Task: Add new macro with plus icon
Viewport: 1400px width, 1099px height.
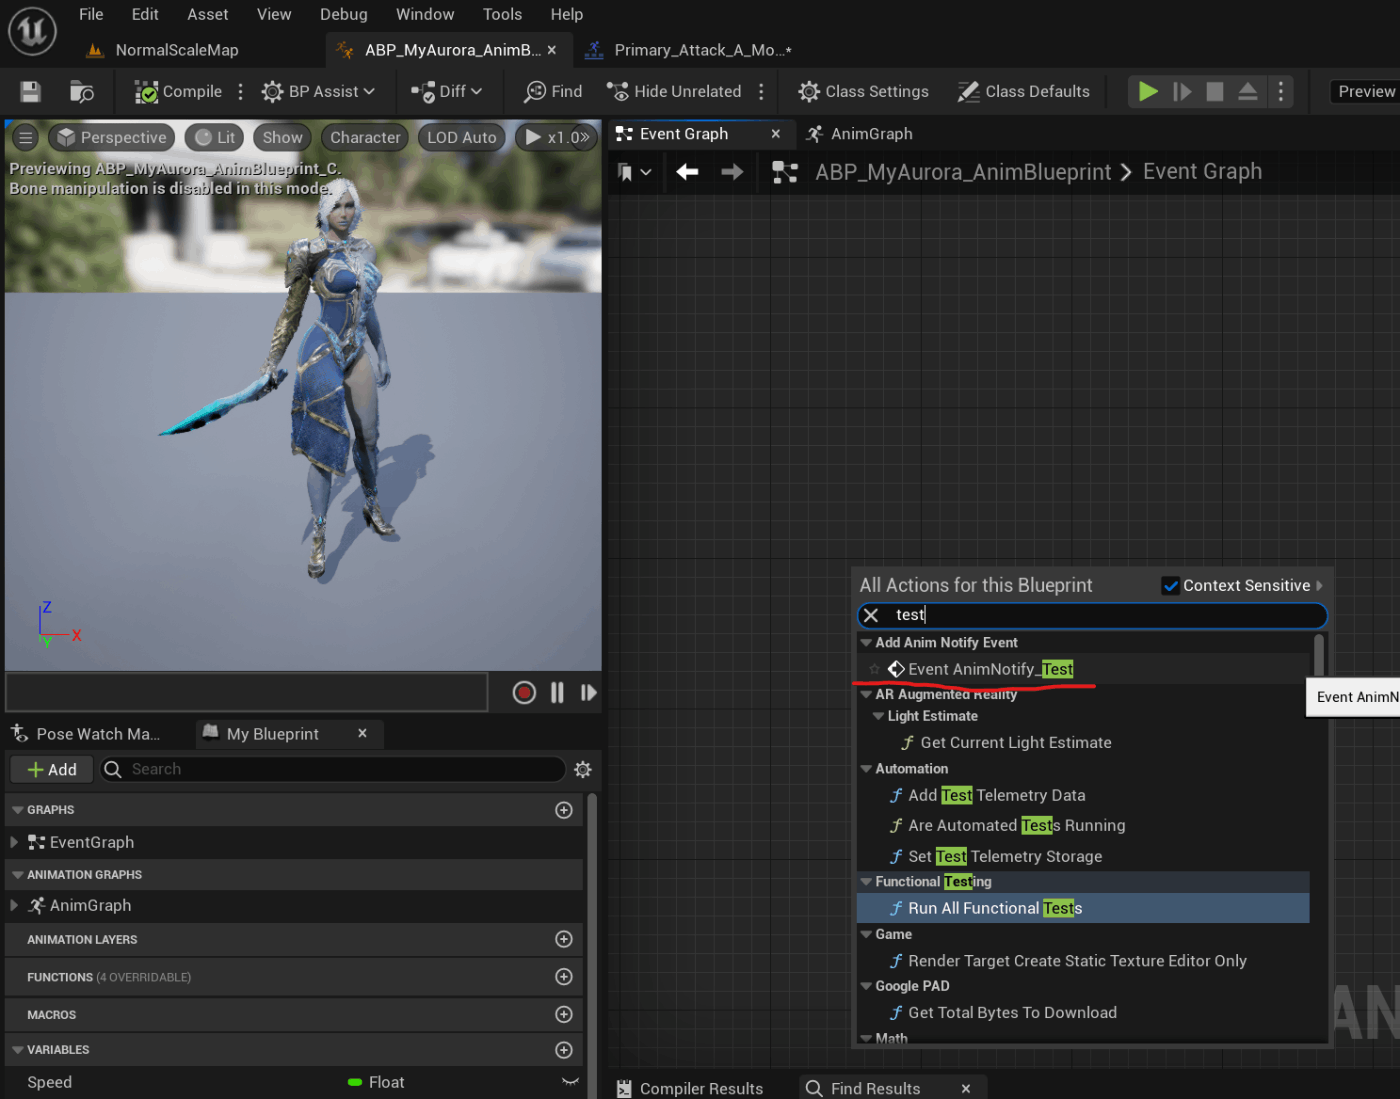Action: point(564,1014)
